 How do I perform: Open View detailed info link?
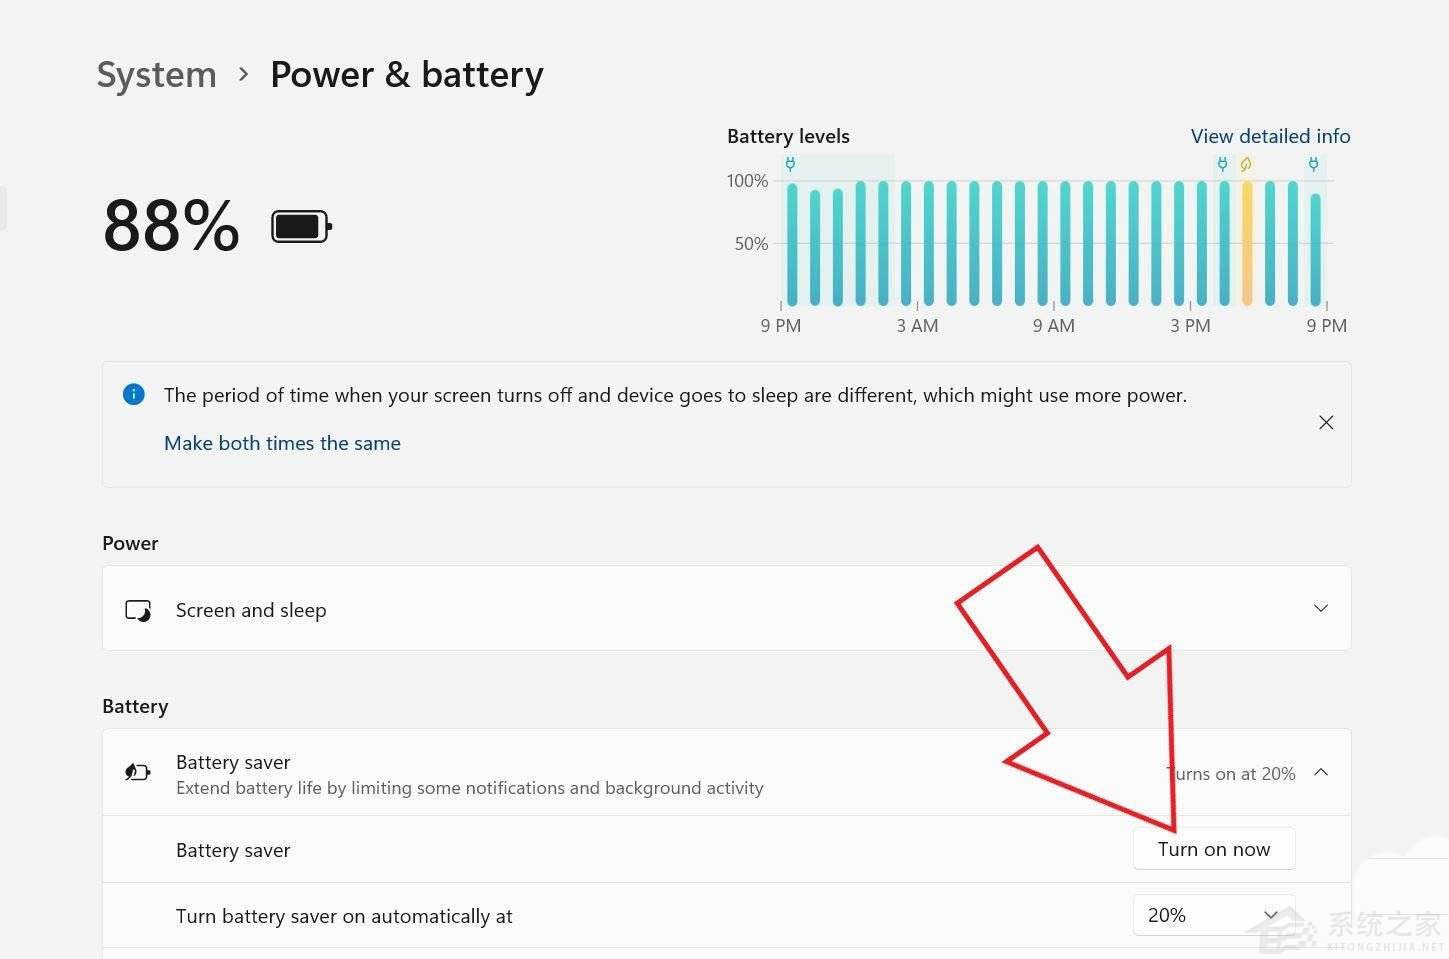(1270, 136)
